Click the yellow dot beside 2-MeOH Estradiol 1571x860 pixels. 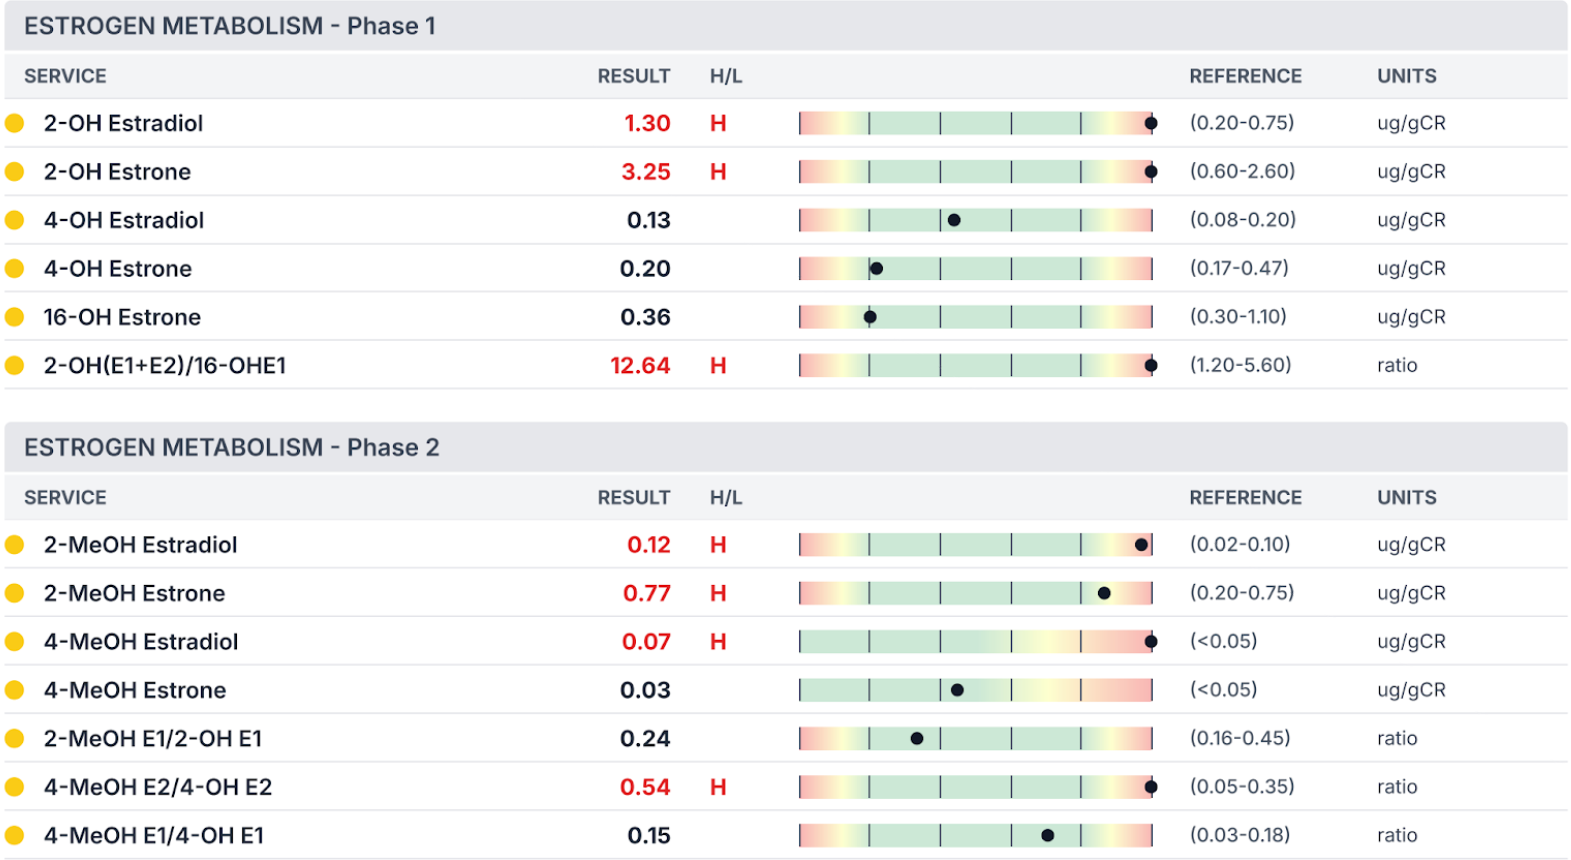point(15,545)
